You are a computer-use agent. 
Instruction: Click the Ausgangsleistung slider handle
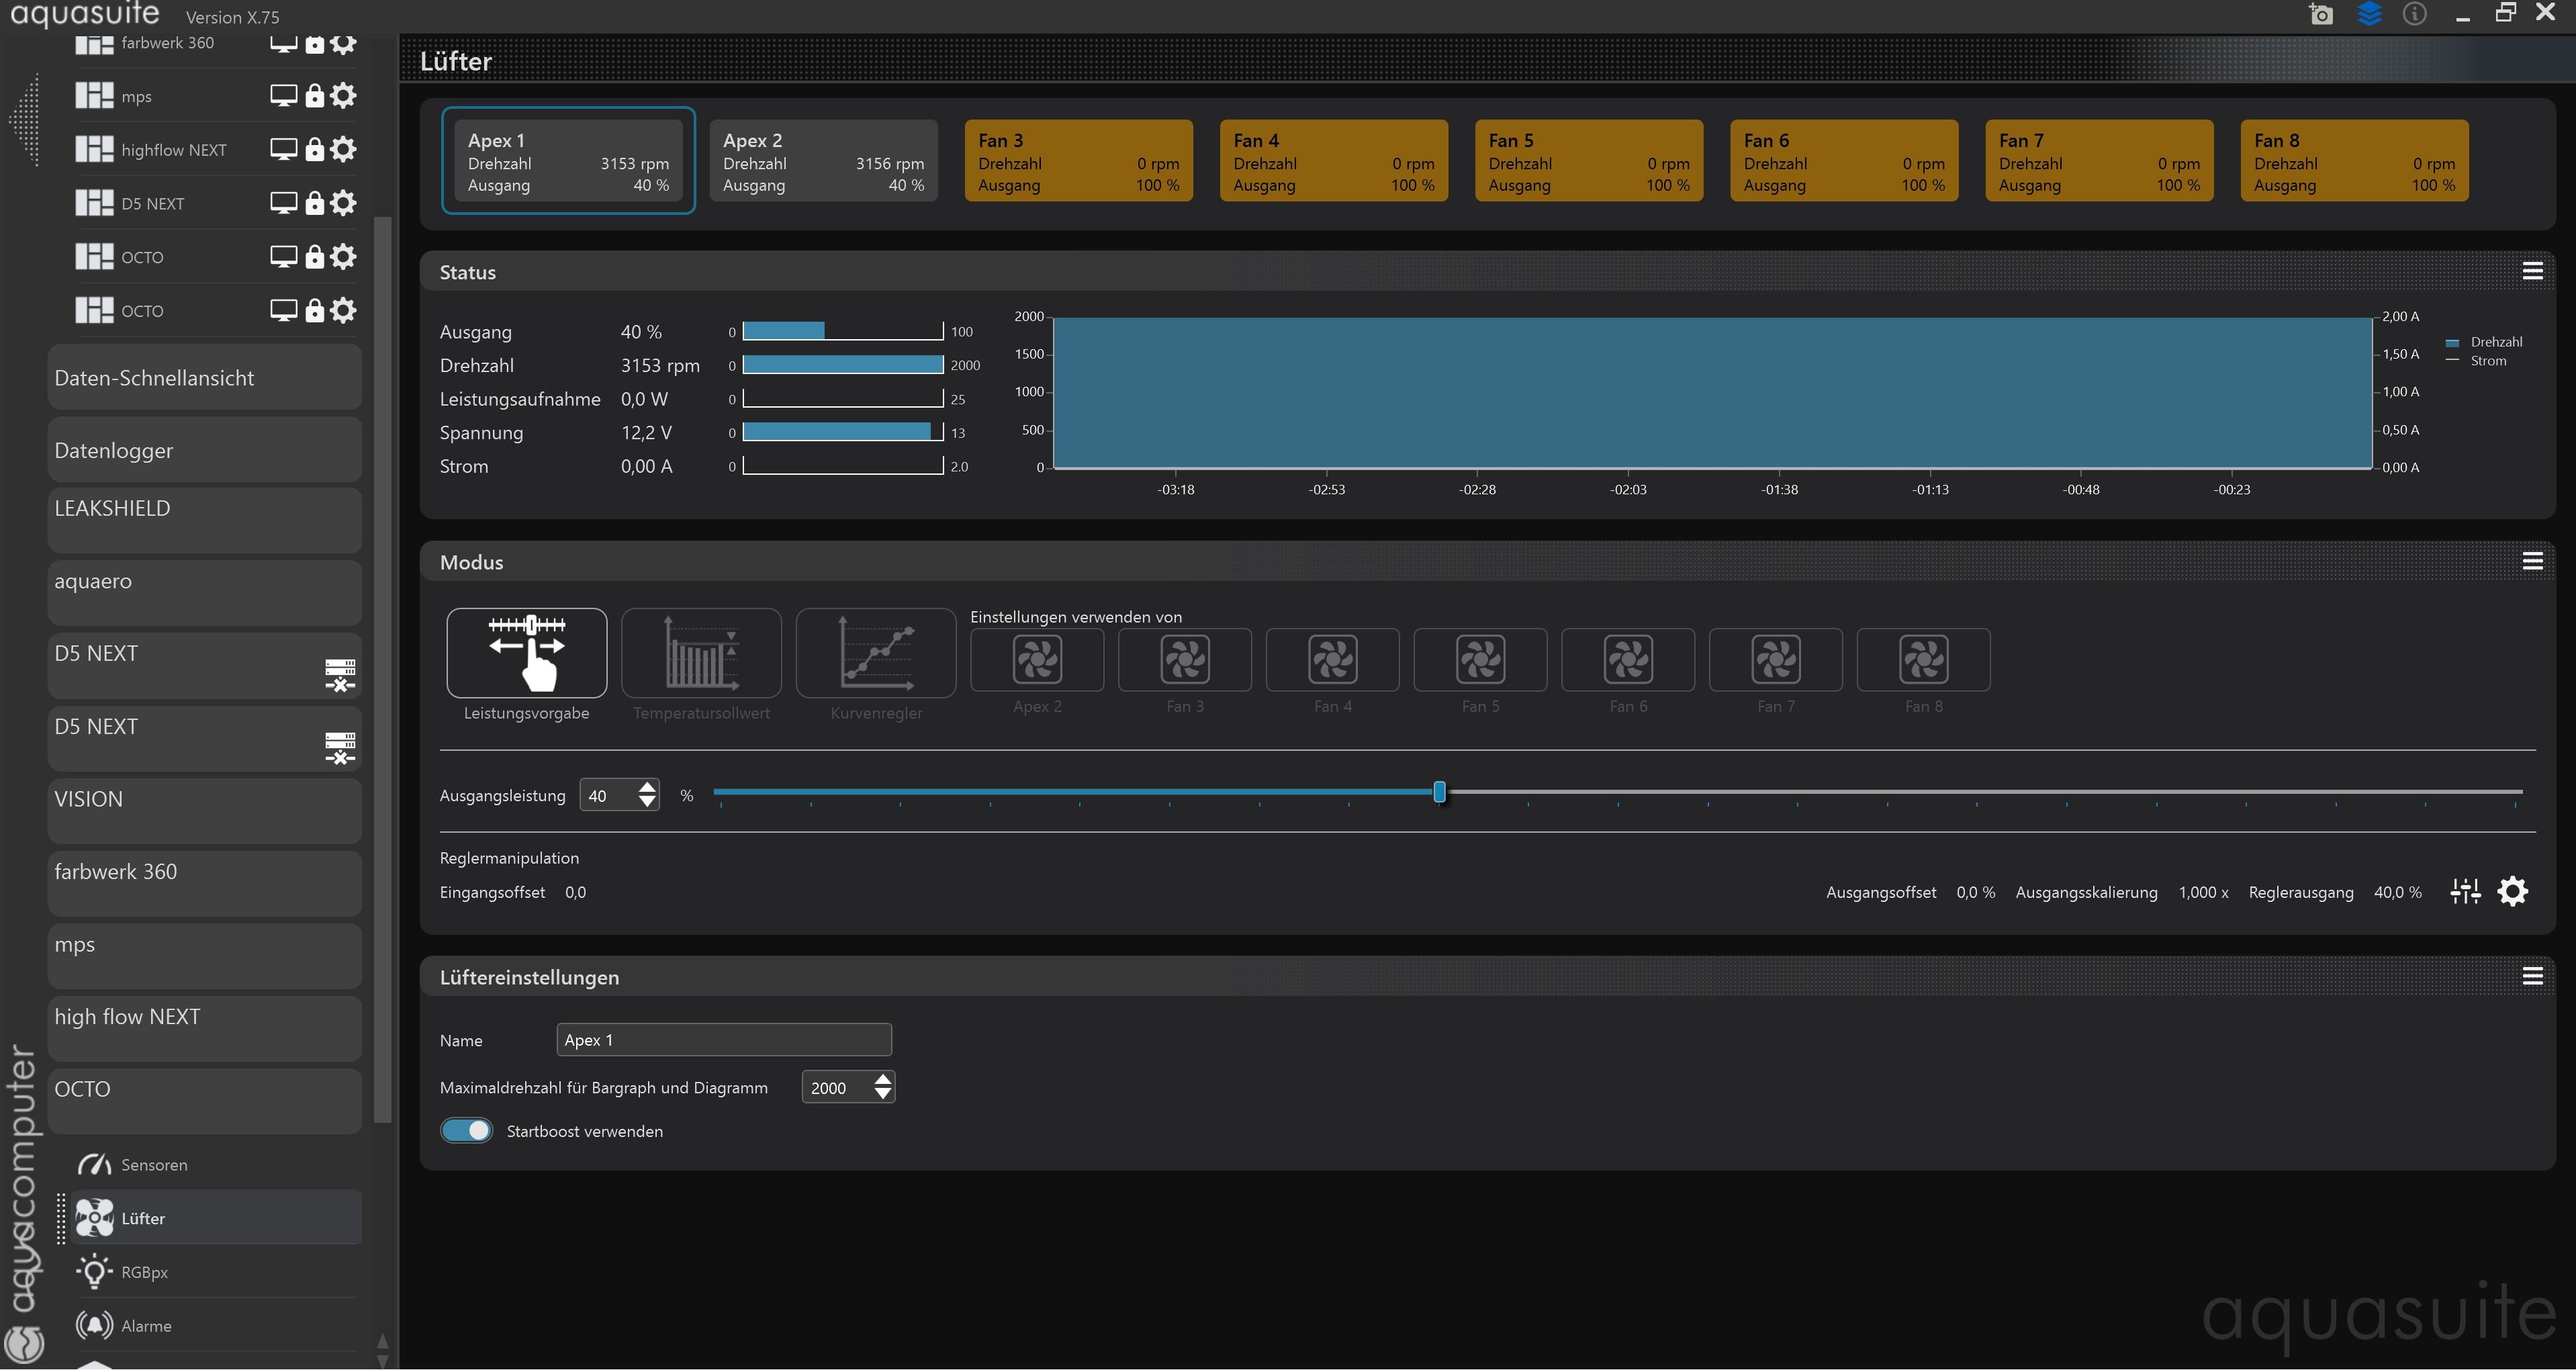[1439, 792]
